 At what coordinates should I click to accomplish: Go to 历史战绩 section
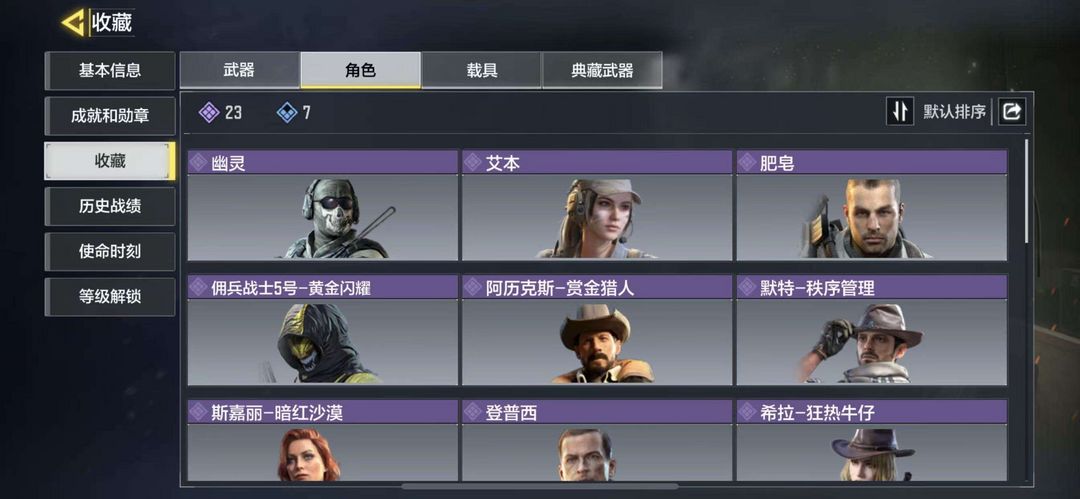[110, 206]
